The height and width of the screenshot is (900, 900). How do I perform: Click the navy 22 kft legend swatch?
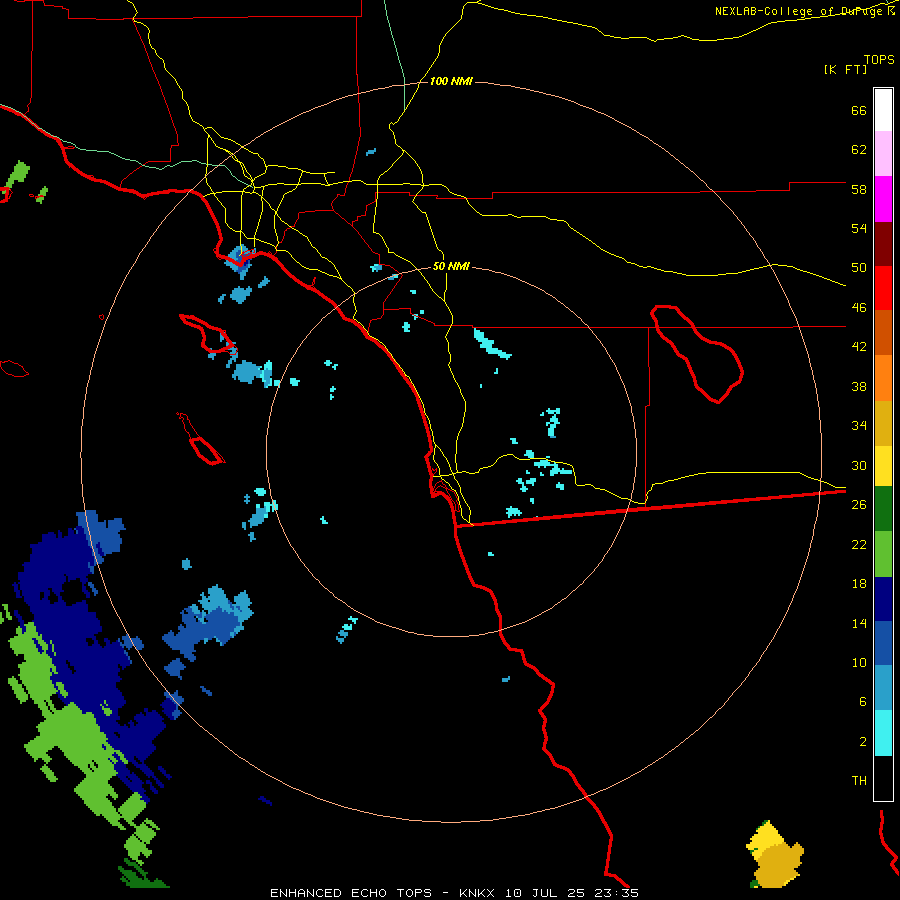883,599
